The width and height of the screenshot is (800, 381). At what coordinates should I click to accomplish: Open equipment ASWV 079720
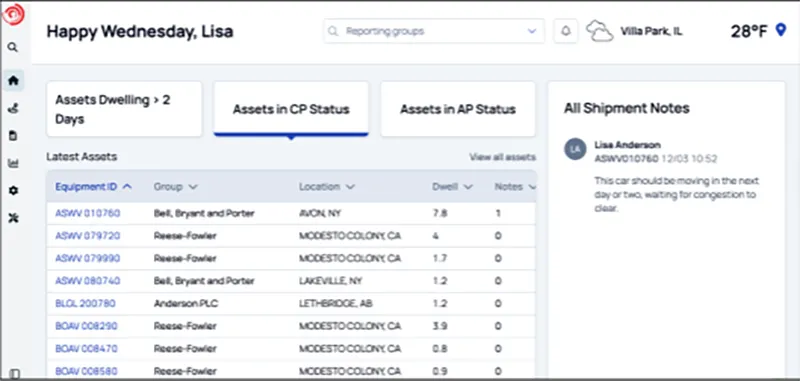click(88, 236)
